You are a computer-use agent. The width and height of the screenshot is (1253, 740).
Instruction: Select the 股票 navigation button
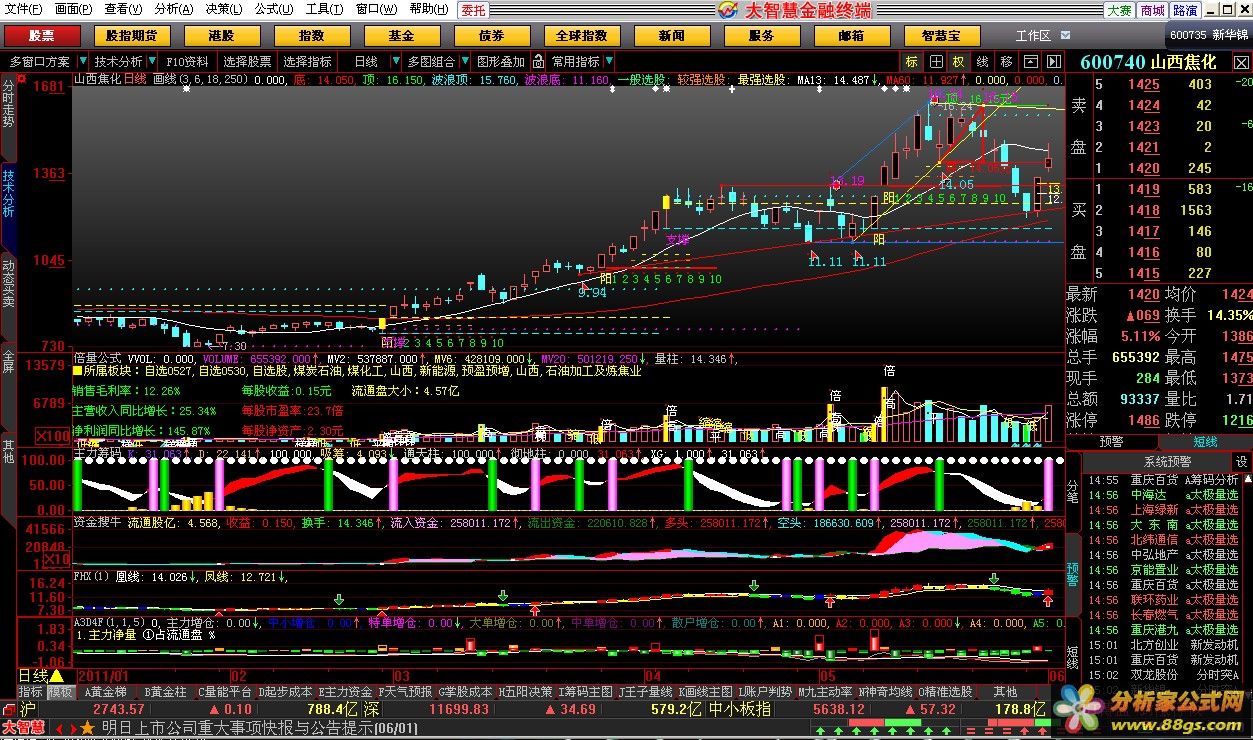(x=41, y=35)
